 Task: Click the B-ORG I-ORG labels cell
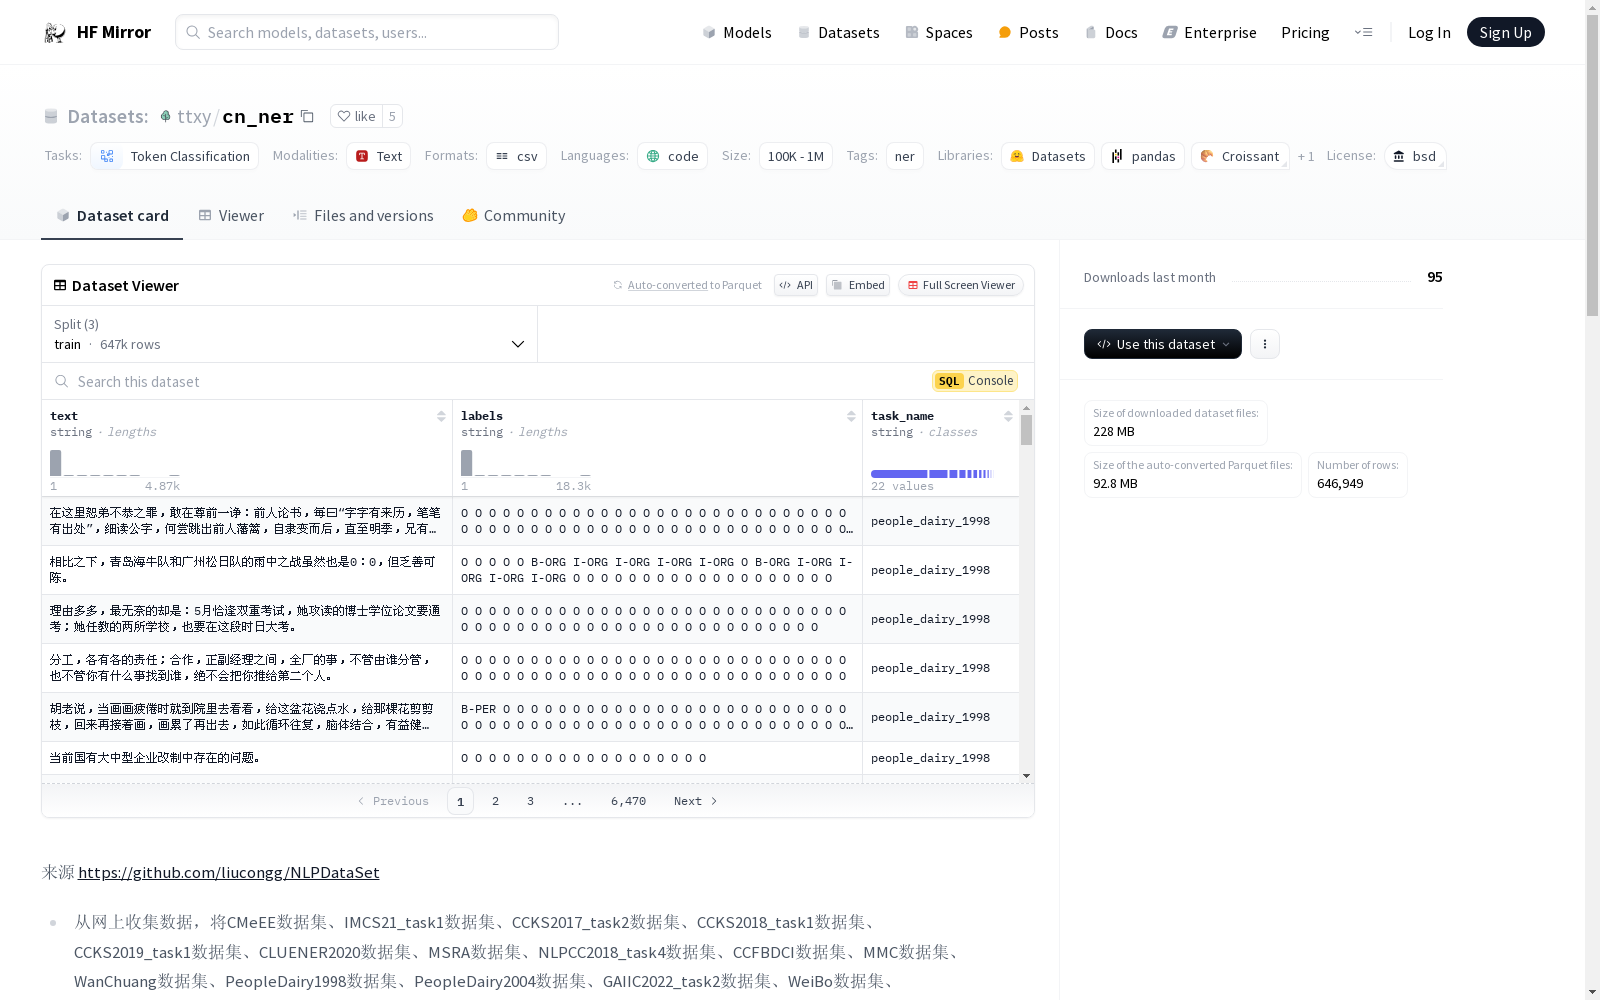657,570
